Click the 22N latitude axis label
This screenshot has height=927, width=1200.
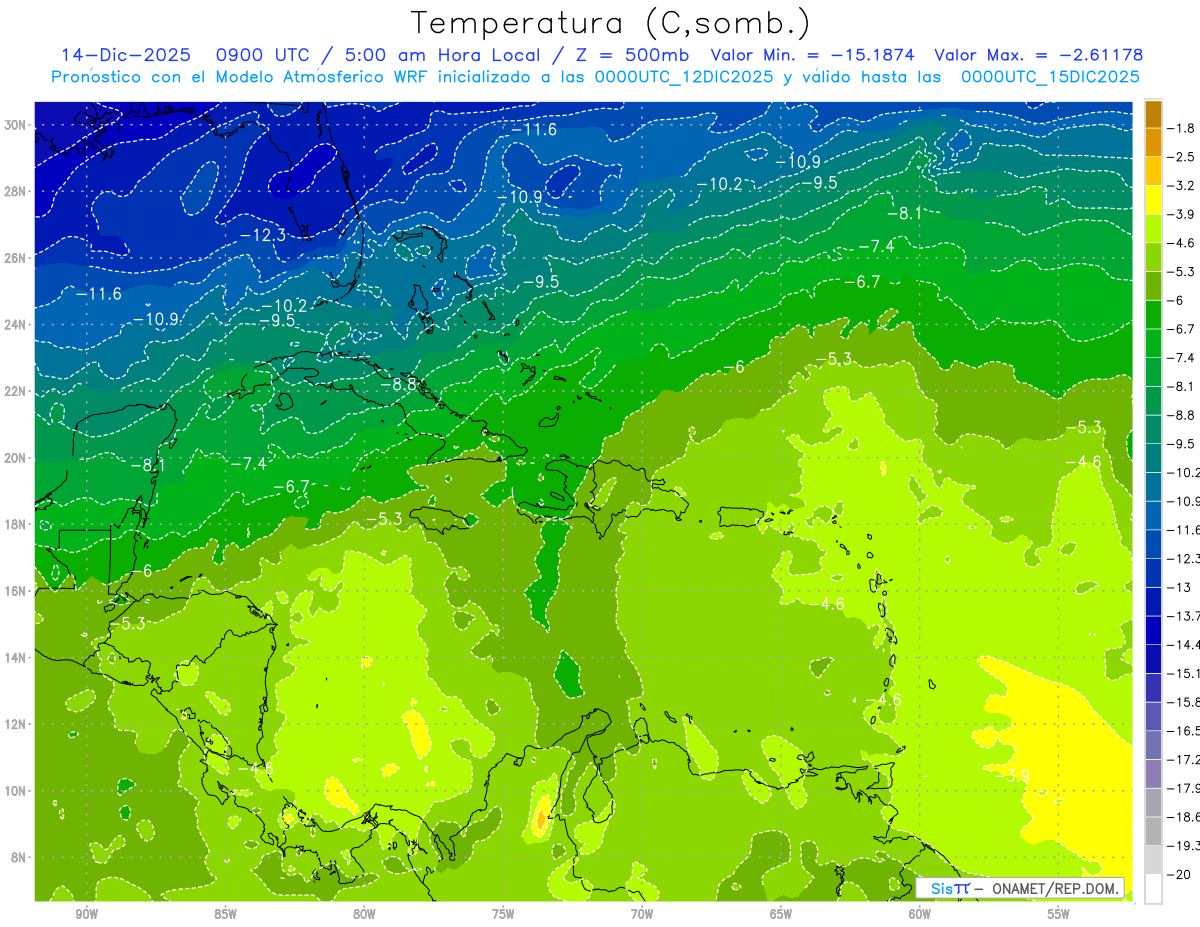16,391
